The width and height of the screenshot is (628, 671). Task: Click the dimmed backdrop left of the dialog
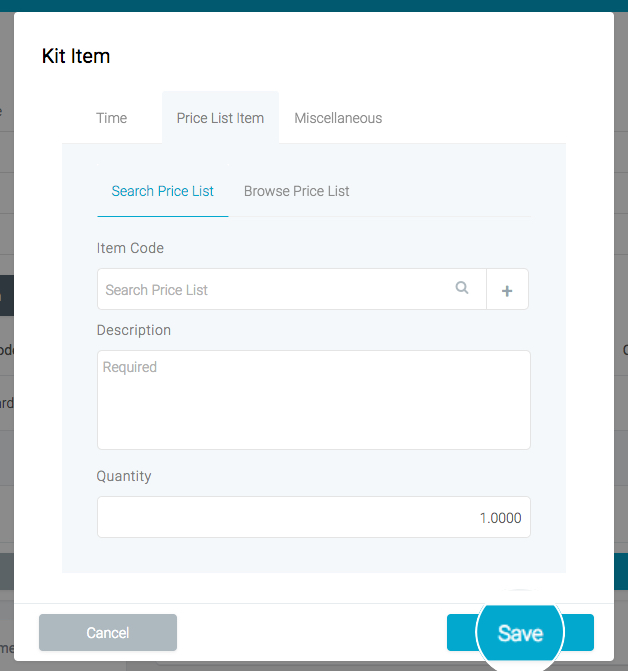6,300
